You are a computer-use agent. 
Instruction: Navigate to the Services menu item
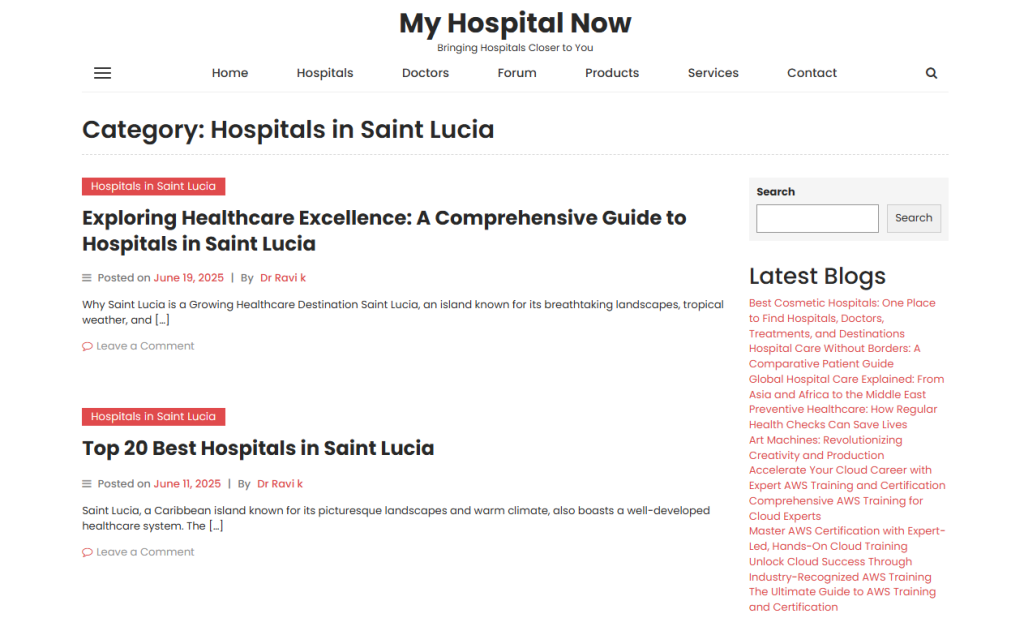(x=713, y=73)
